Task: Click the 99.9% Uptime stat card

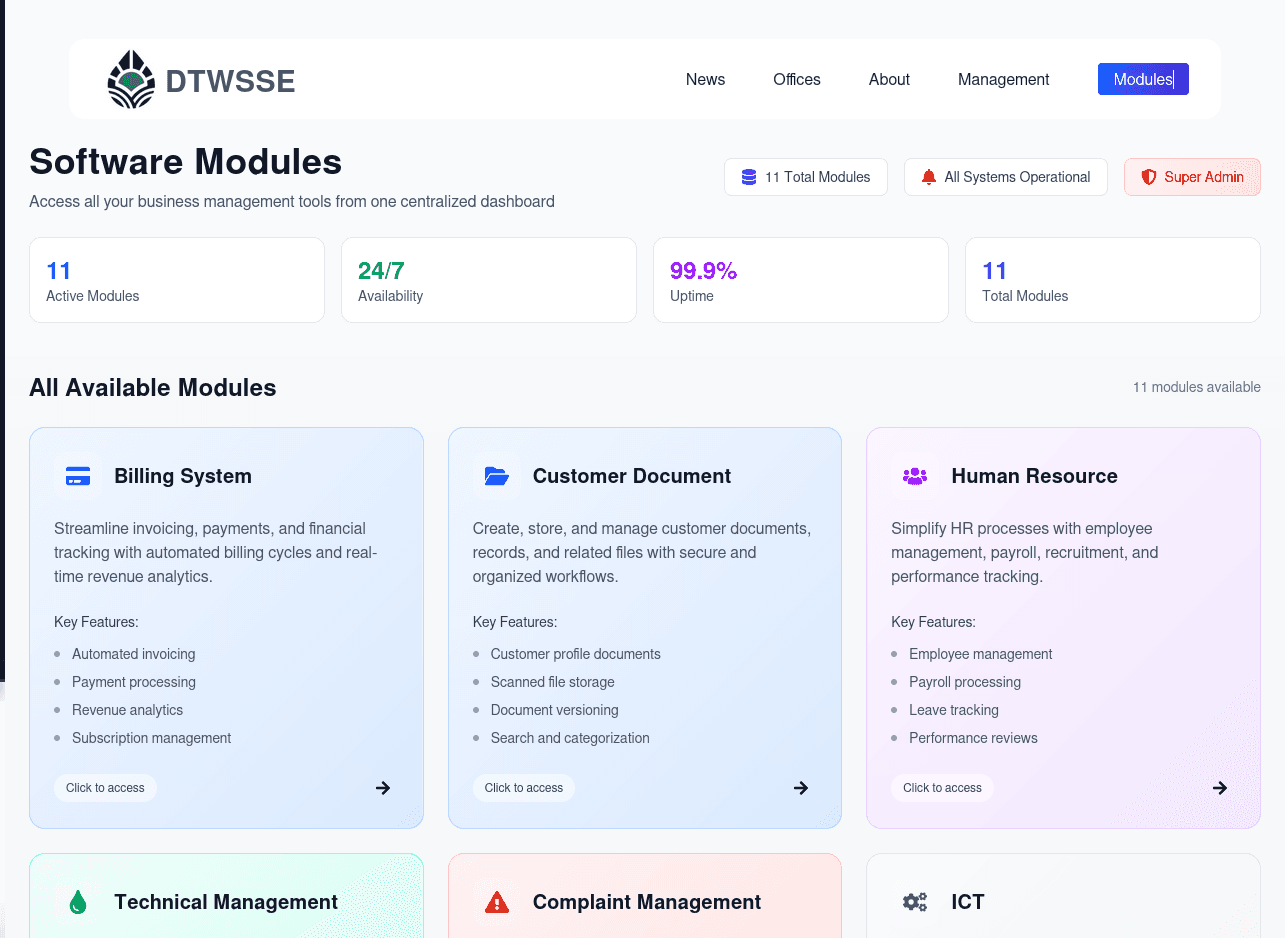Action: click(x=800, y=280)
